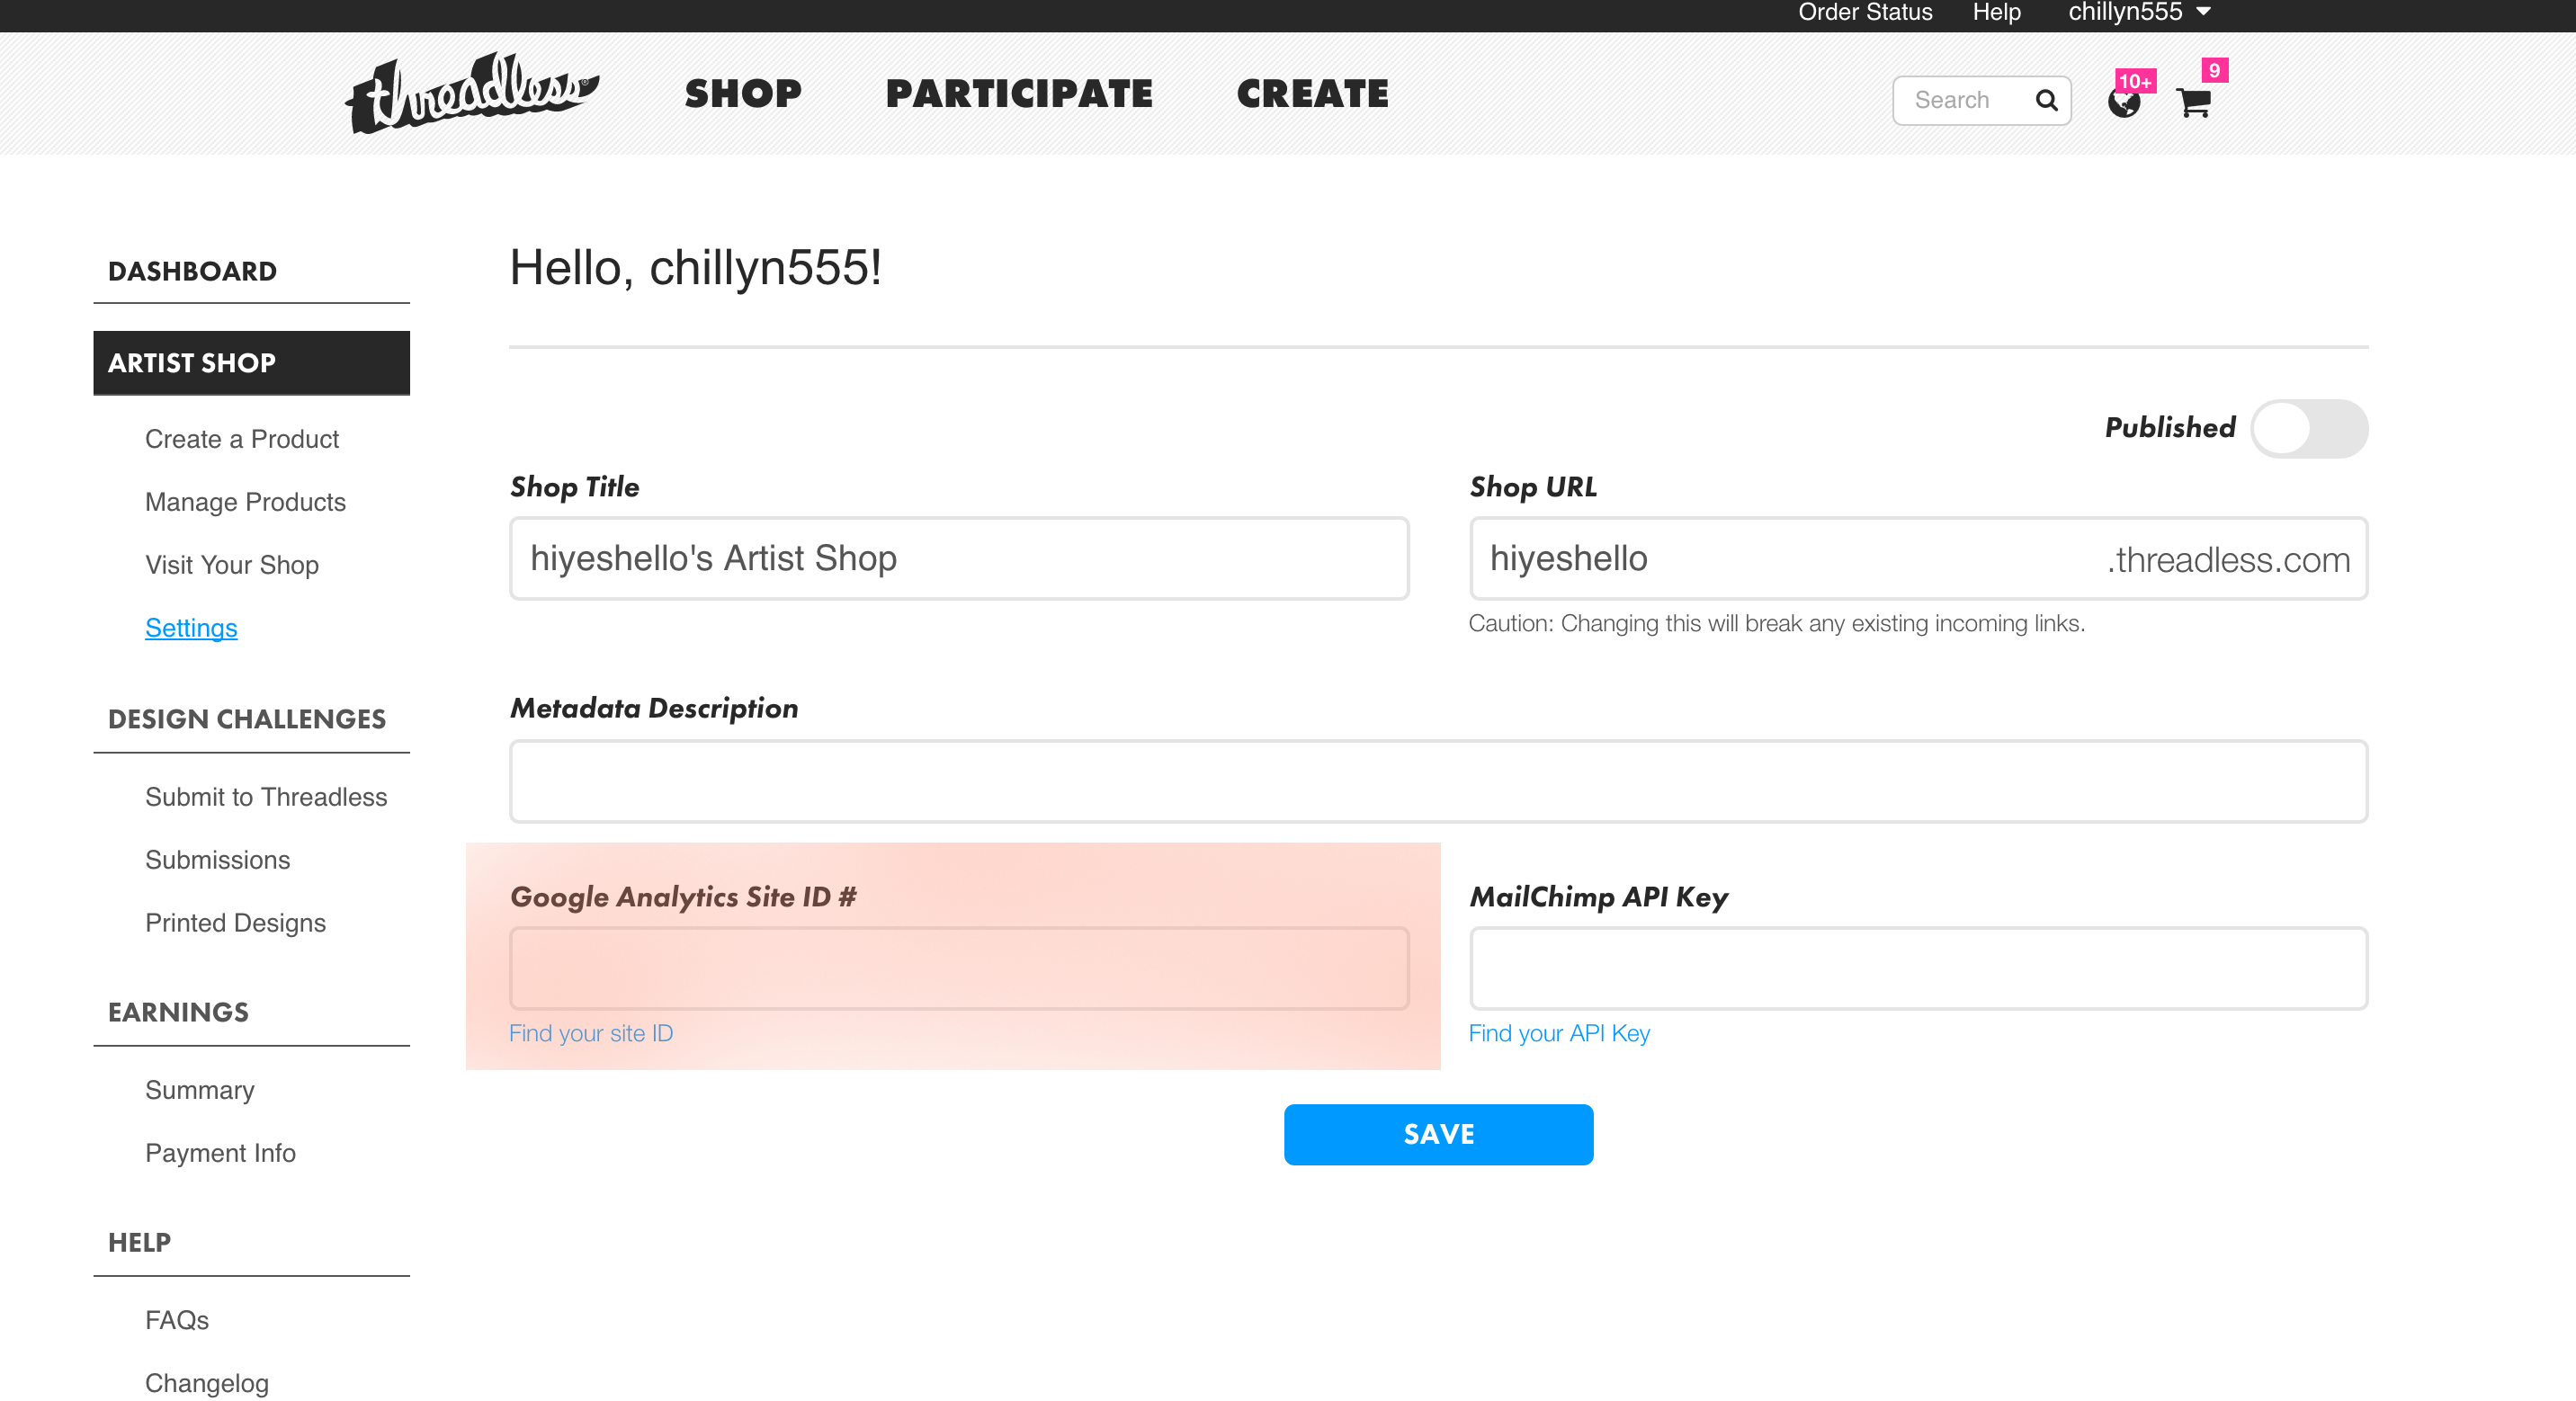Open the earnings Summary page
This screenshot has height=1401, width=2576.
click(x=200, y=1090)
